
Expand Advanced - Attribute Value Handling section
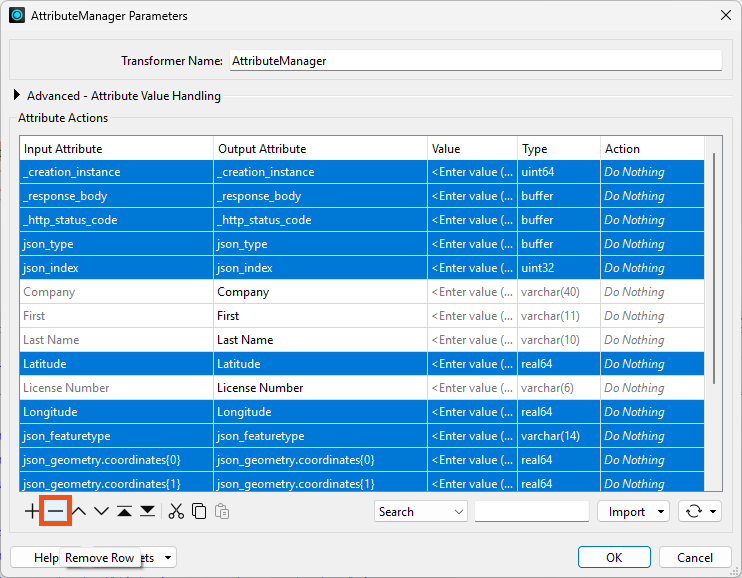point(17,95)
